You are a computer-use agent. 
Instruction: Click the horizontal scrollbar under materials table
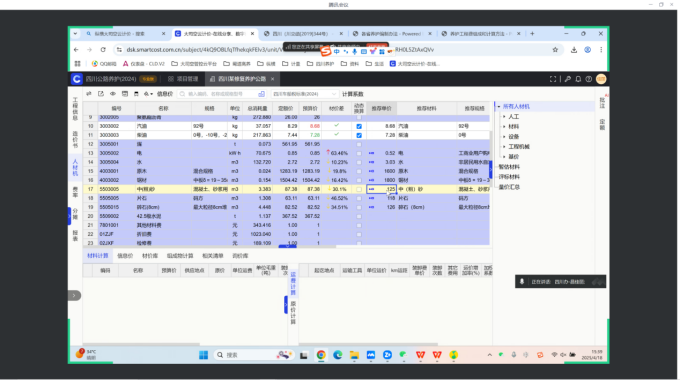(209, 247)
